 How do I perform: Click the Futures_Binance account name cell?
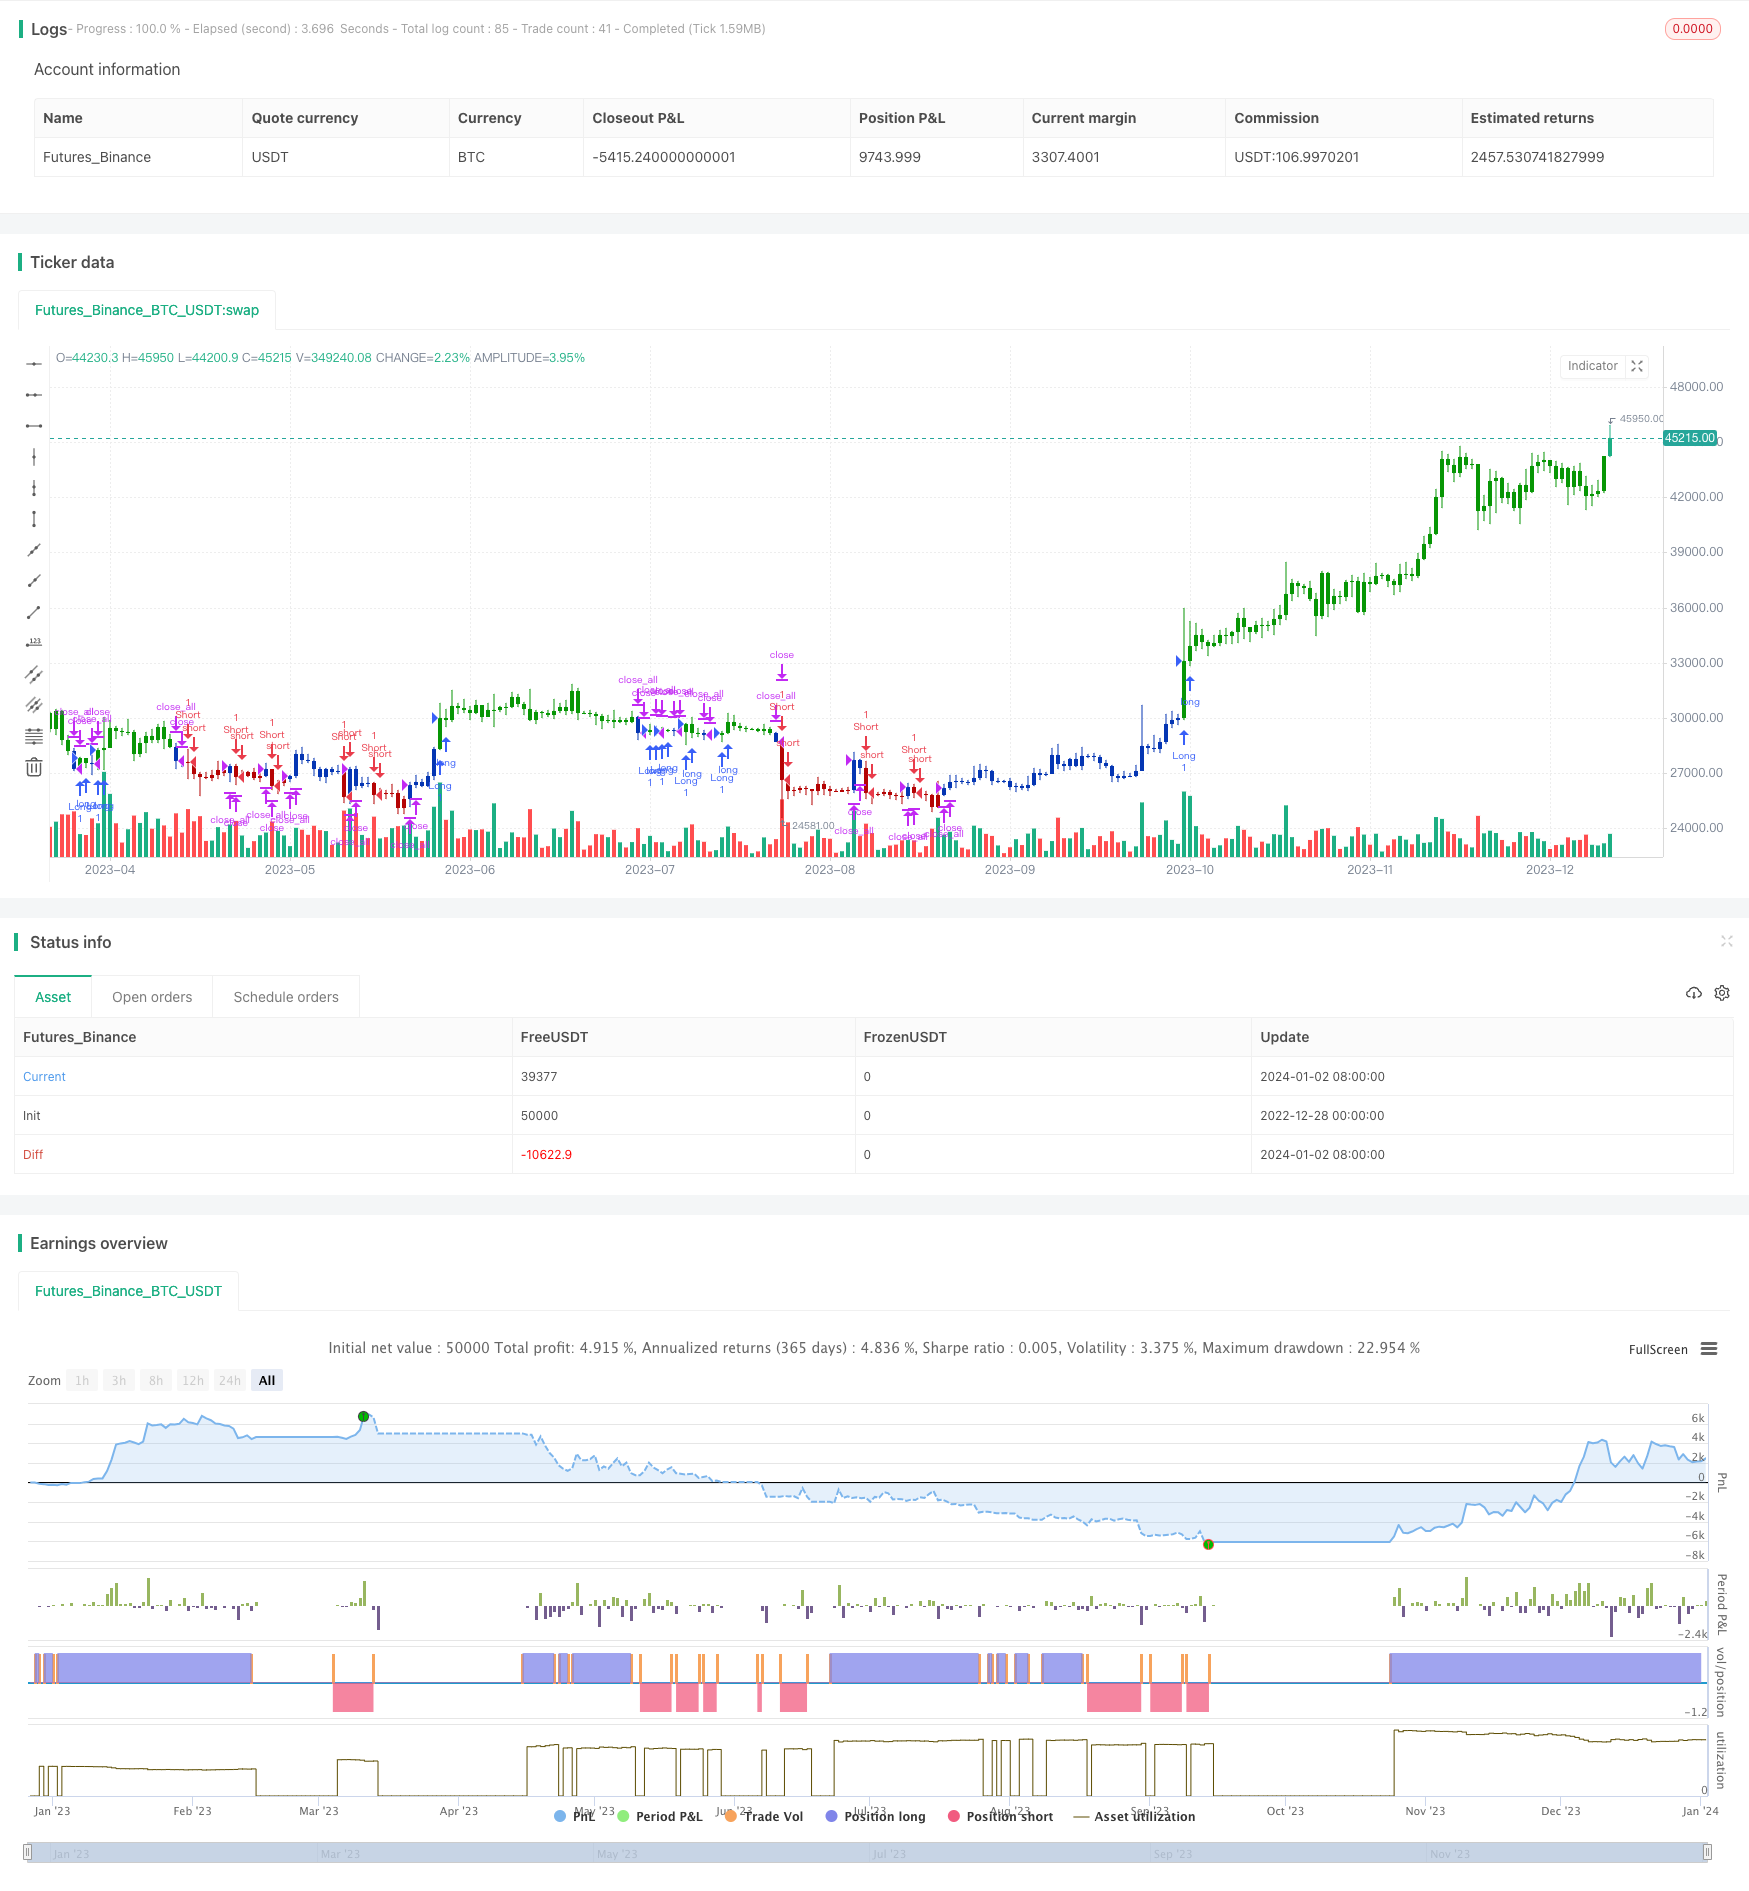coord(97,157)
